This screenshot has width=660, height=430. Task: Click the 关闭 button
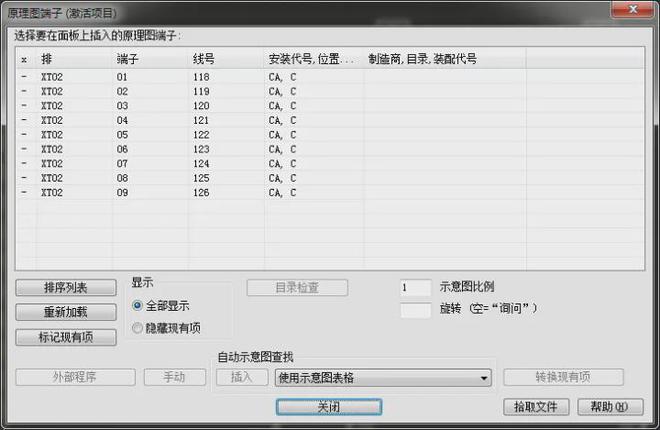click(x=329, y=407)
